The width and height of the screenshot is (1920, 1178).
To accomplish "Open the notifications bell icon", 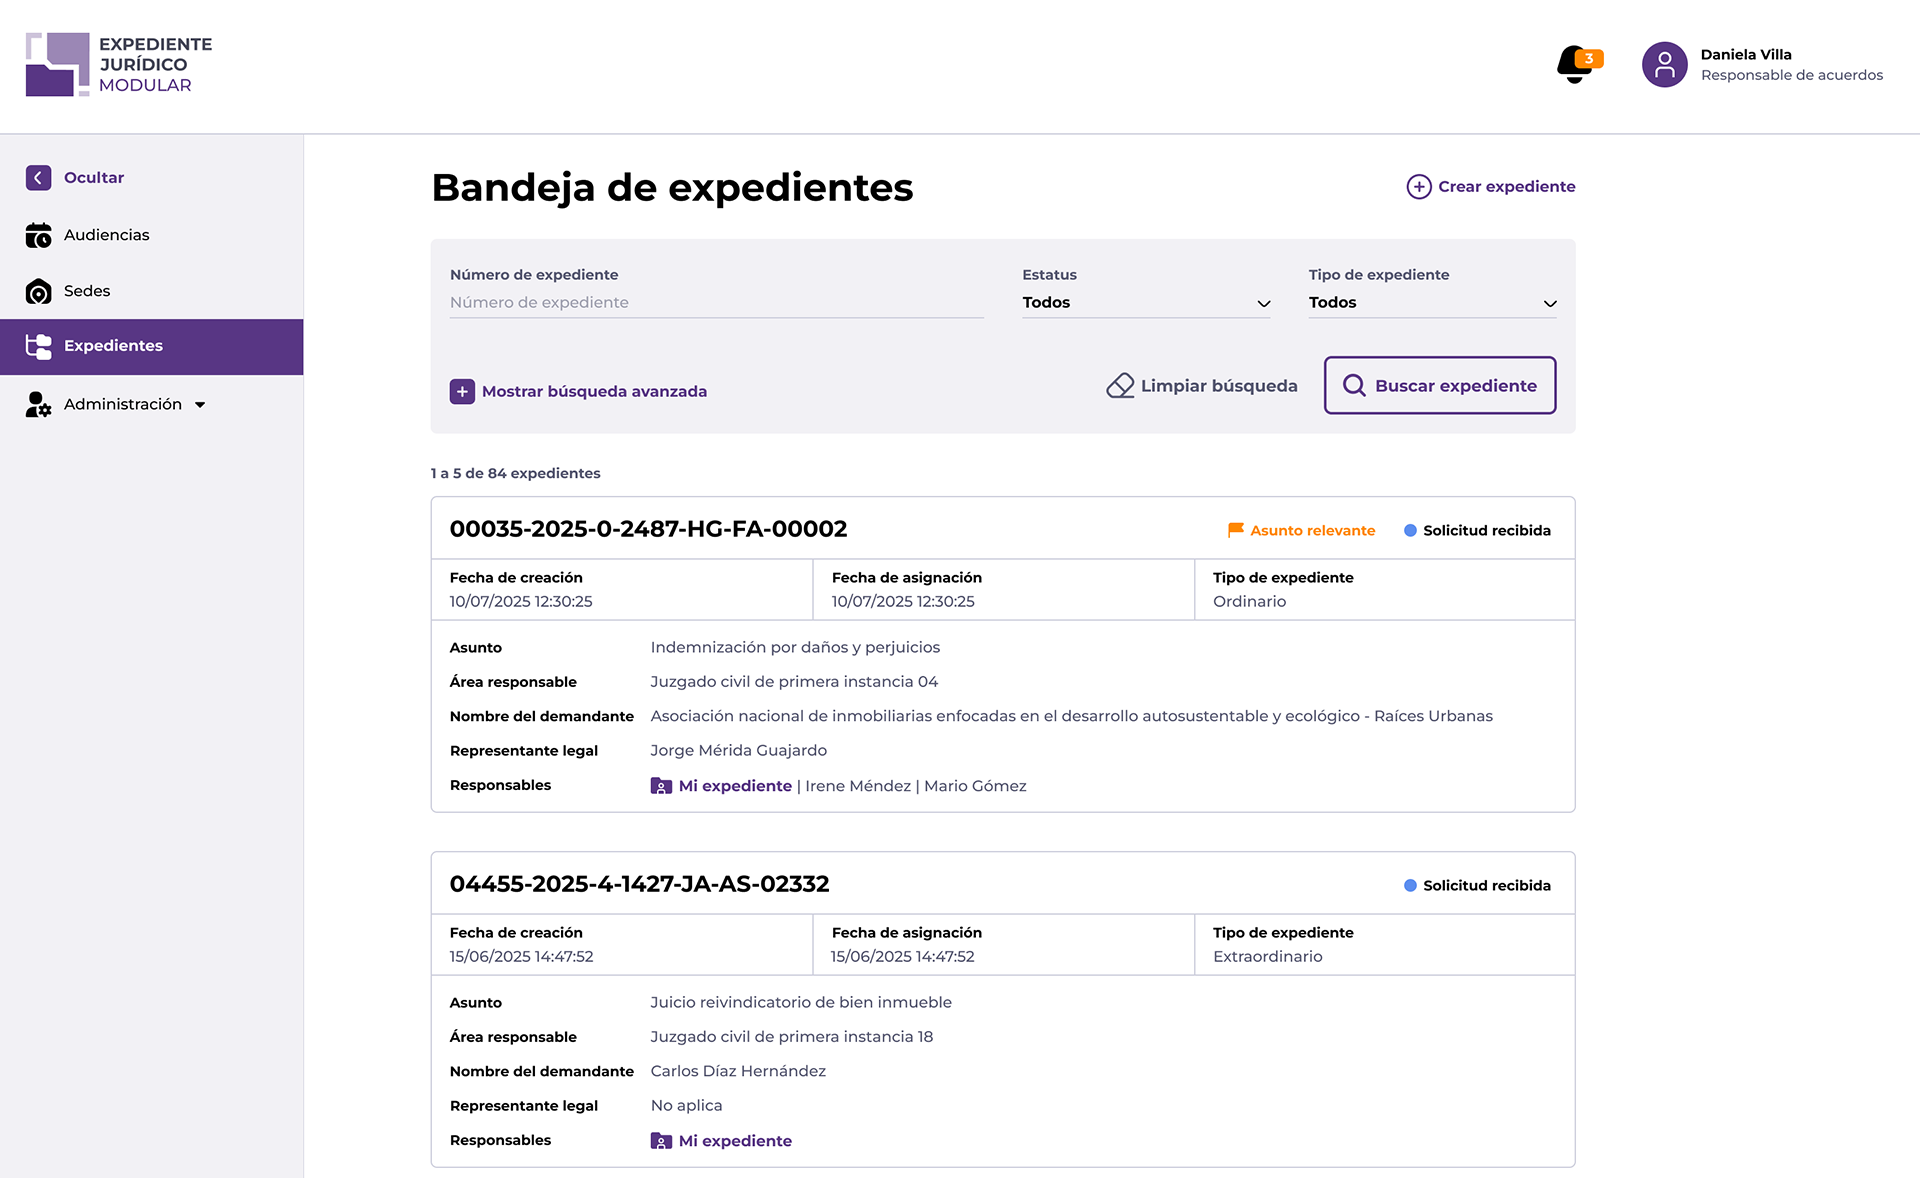I will tap(1576, 65).
